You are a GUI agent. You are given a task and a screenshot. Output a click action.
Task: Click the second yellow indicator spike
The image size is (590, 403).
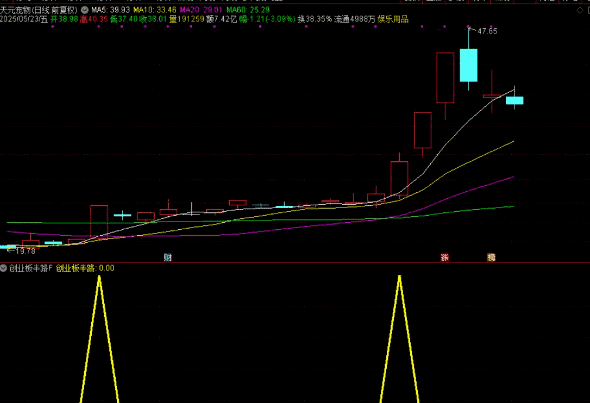(x=399, y=339)
